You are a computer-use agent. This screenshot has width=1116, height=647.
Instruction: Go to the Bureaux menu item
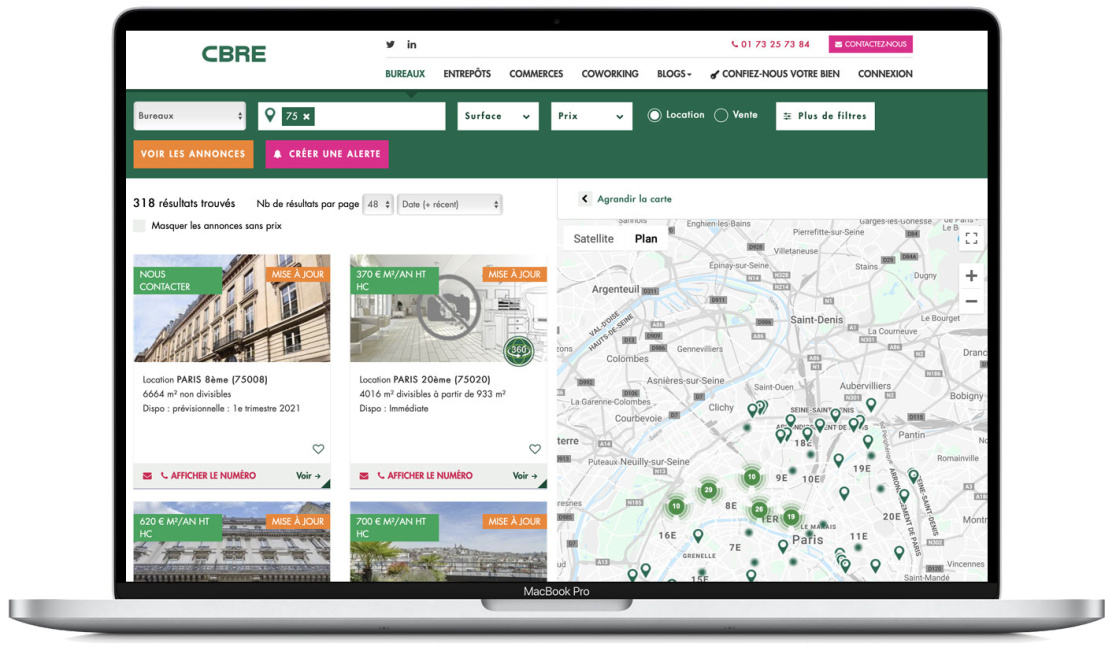[405, 73]
